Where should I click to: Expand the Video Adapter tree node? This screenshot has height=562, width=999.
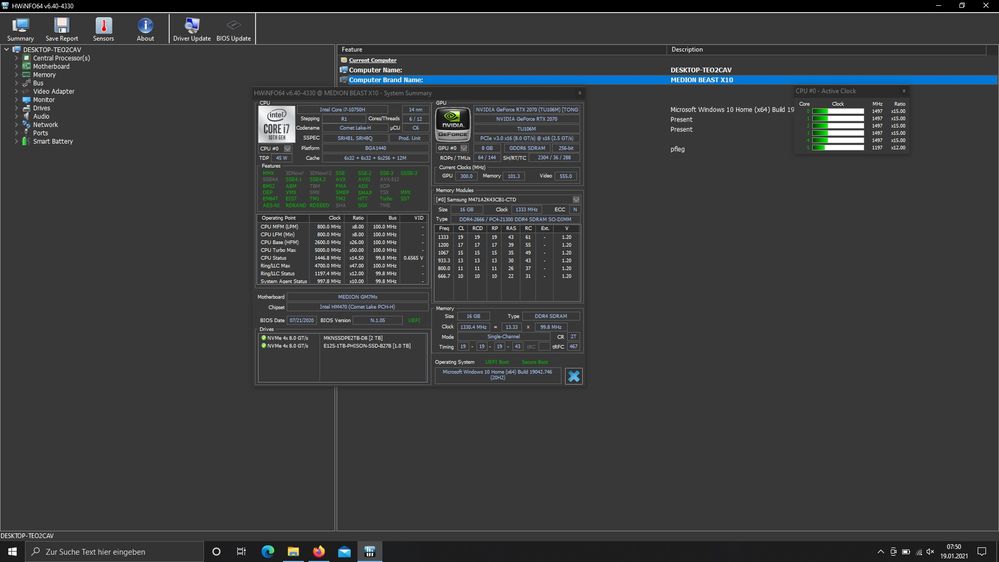(x=16, y=91)
